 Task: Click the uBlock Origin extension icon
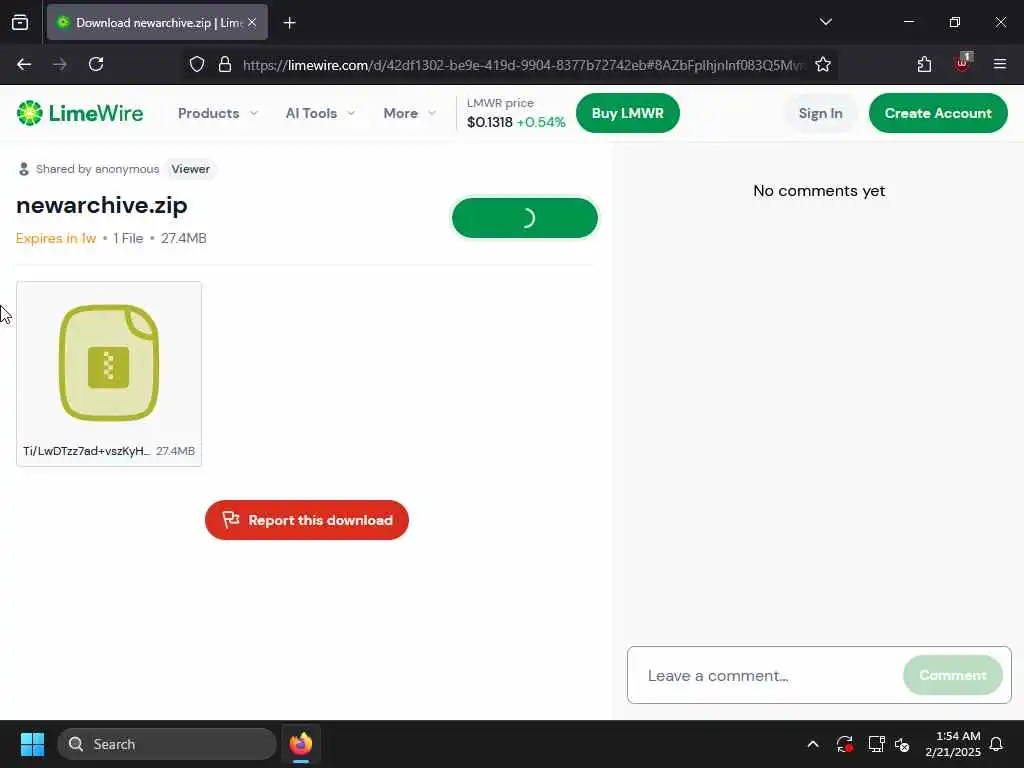962,63
